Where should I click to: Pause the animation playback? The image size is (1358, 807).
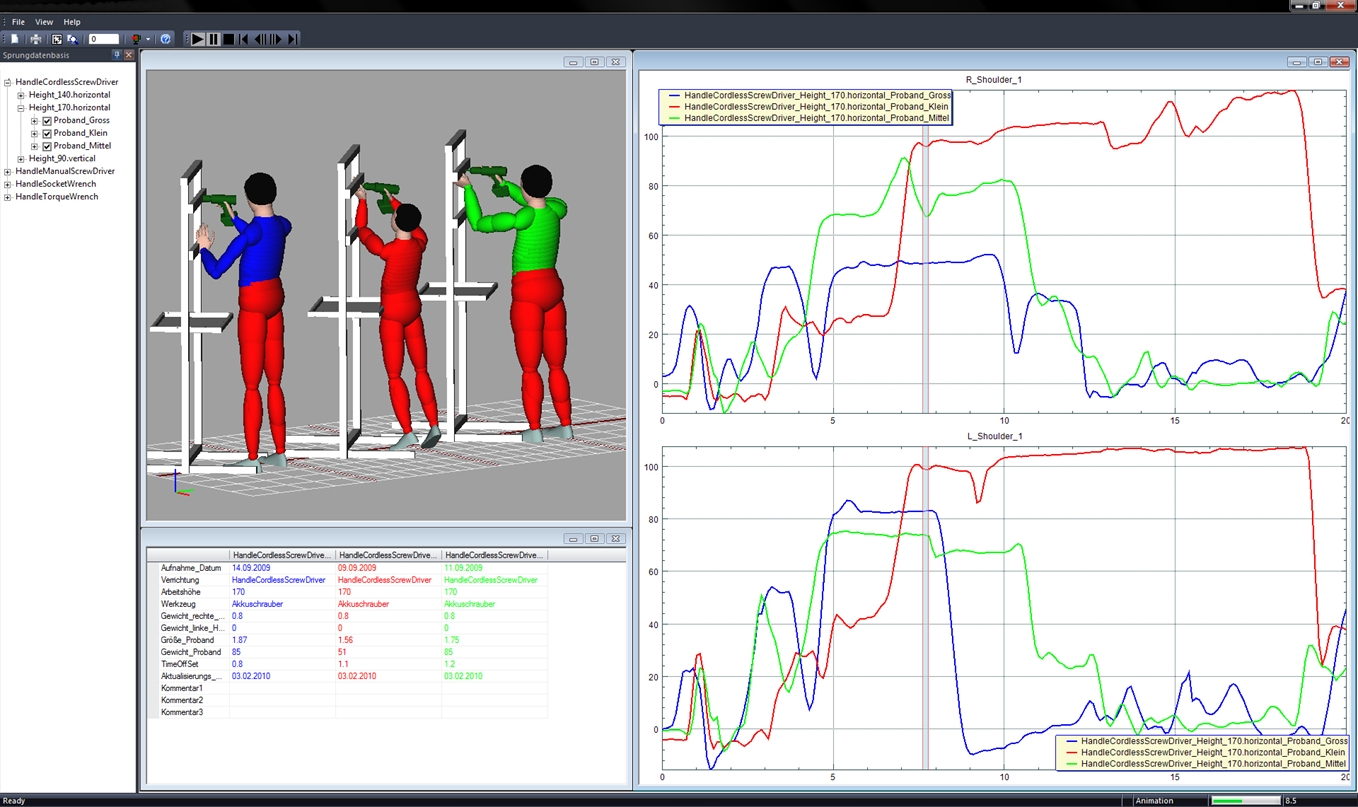click(214, 39)
